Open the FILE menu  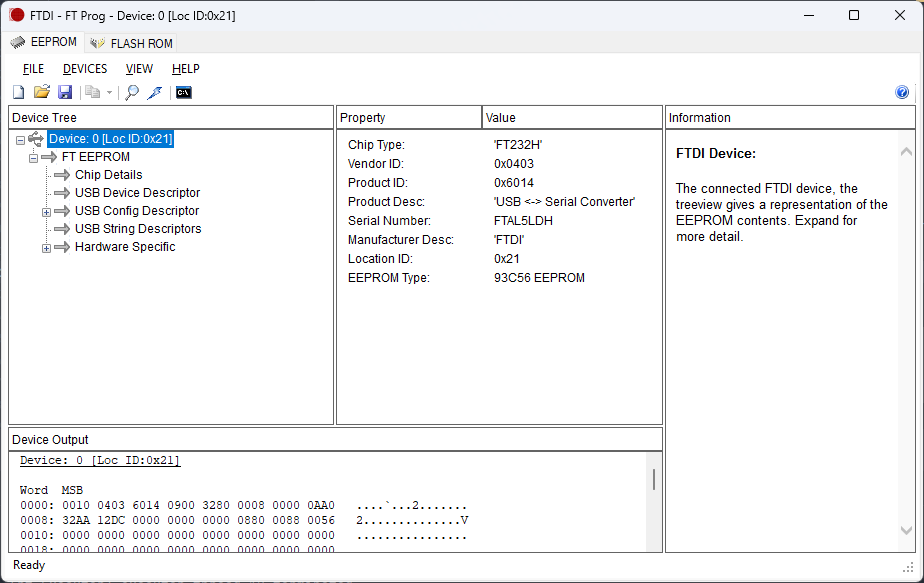33,69
